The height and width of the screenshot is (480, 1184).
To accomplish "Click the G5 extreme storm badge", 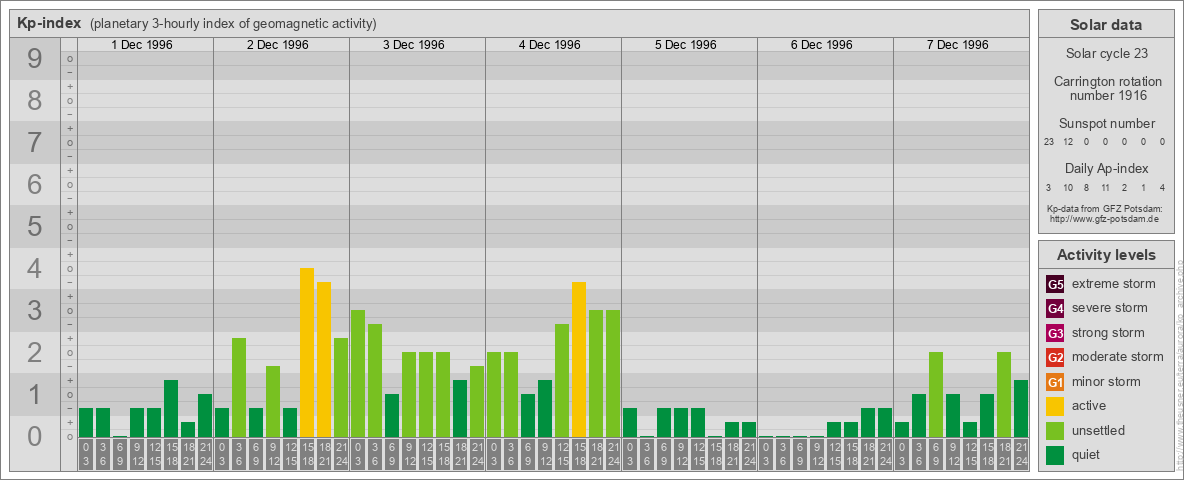I will [1055, 284].
